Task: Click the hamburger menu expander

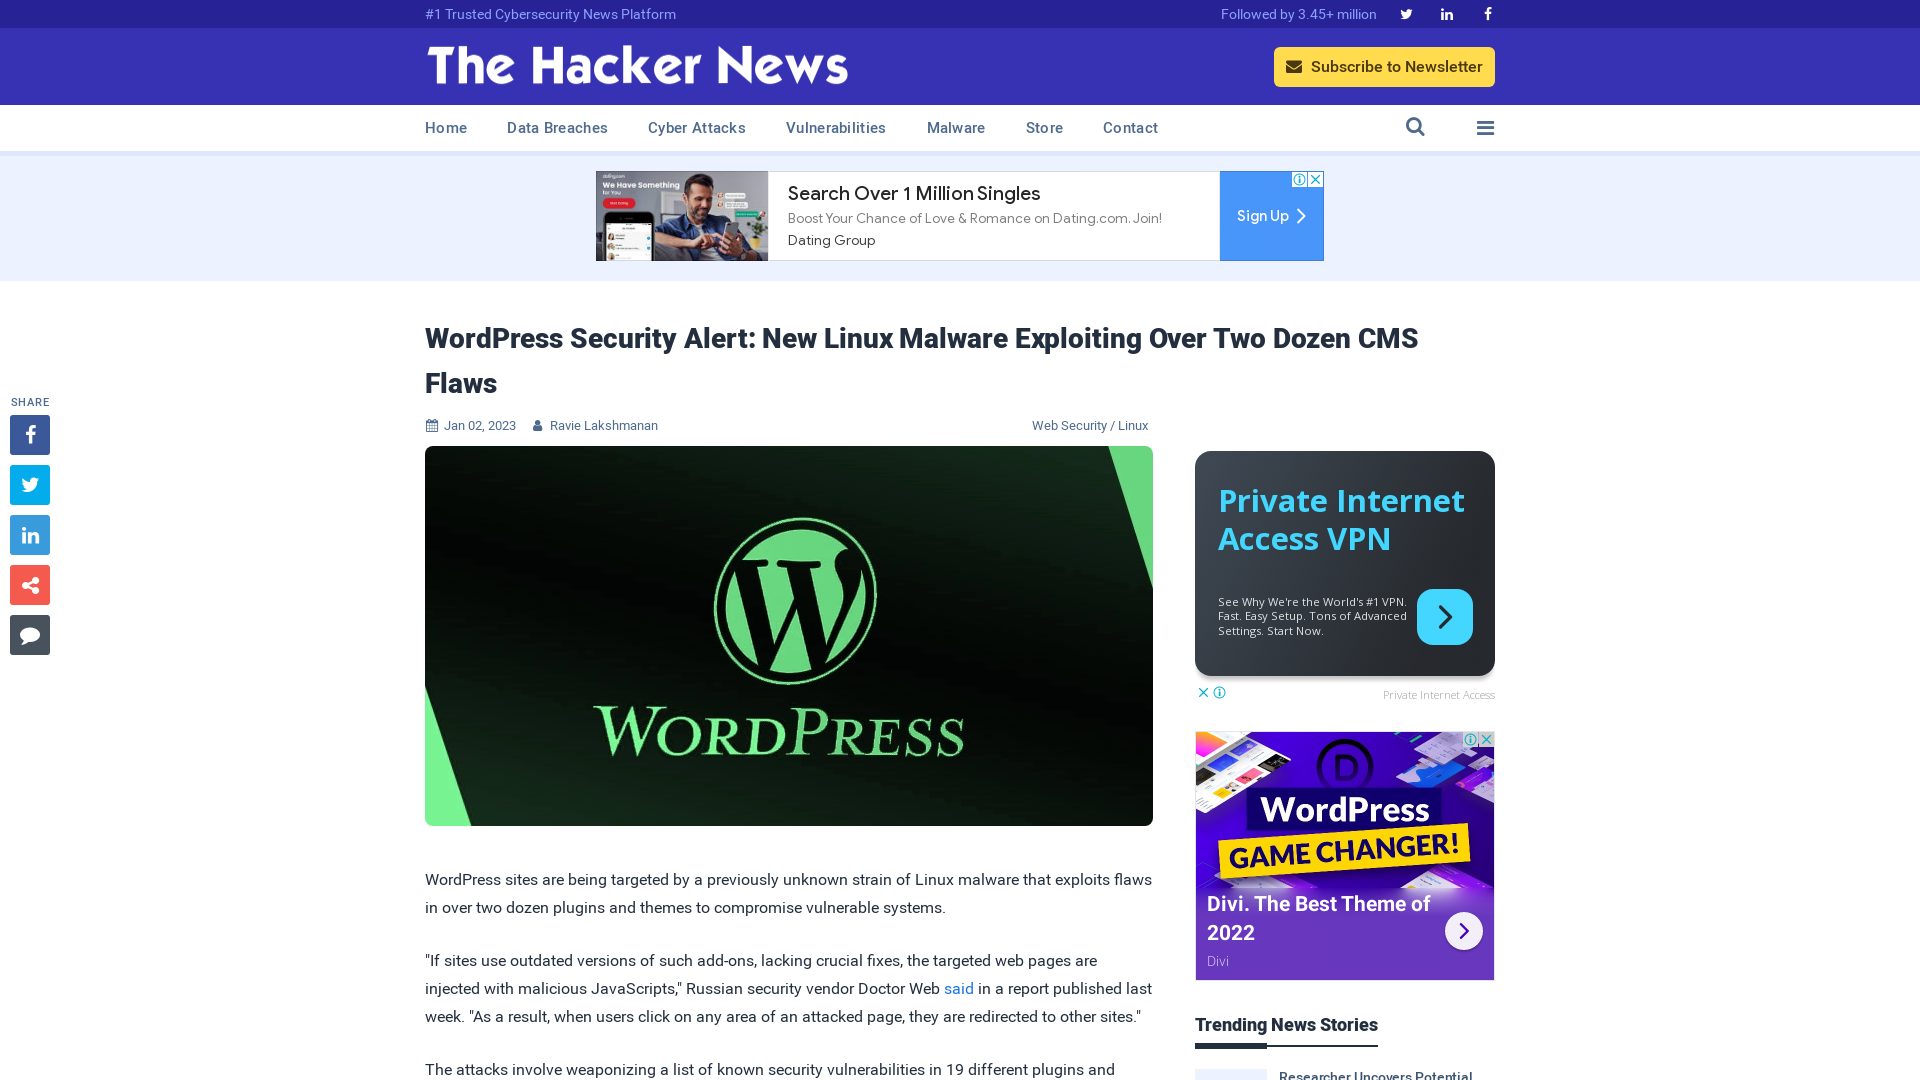Action: coord(1485,128)
